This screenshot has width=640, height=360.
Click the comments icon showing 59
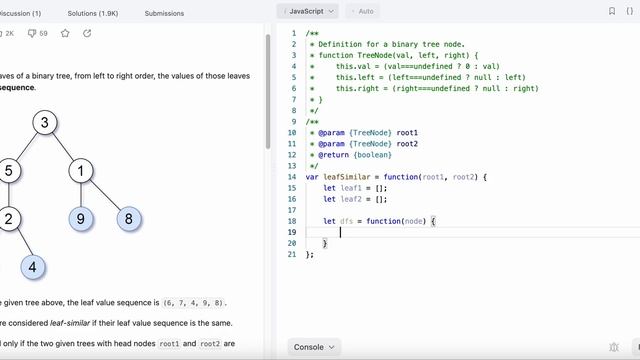pyautogui.click(x=37, y=33)
